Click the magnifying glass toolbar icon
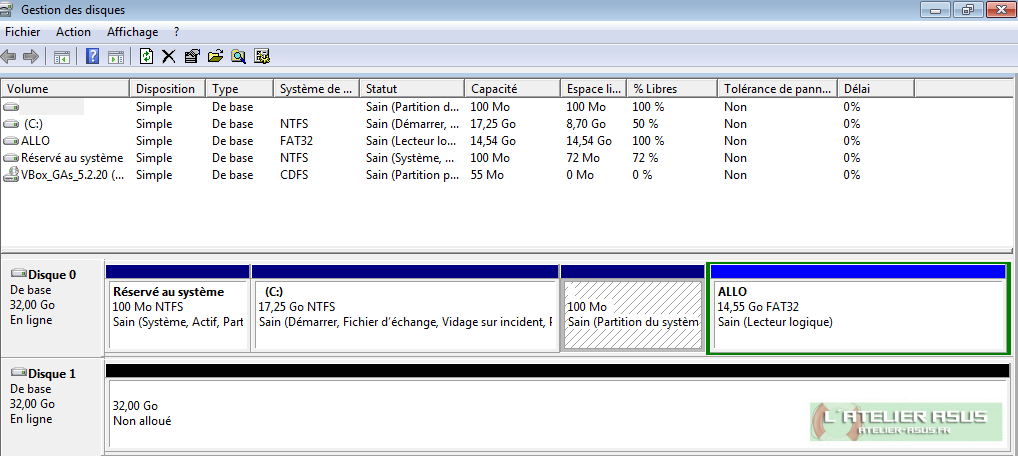Screen dimensions: 1018x456 (x=239, y=56)
